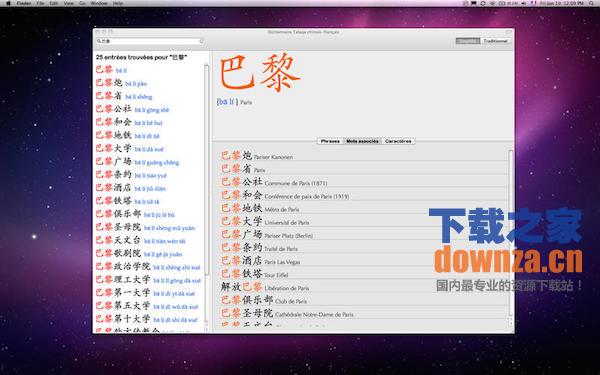Select result 巴黎第五大学 in the results list

click(x=147, y=305)
